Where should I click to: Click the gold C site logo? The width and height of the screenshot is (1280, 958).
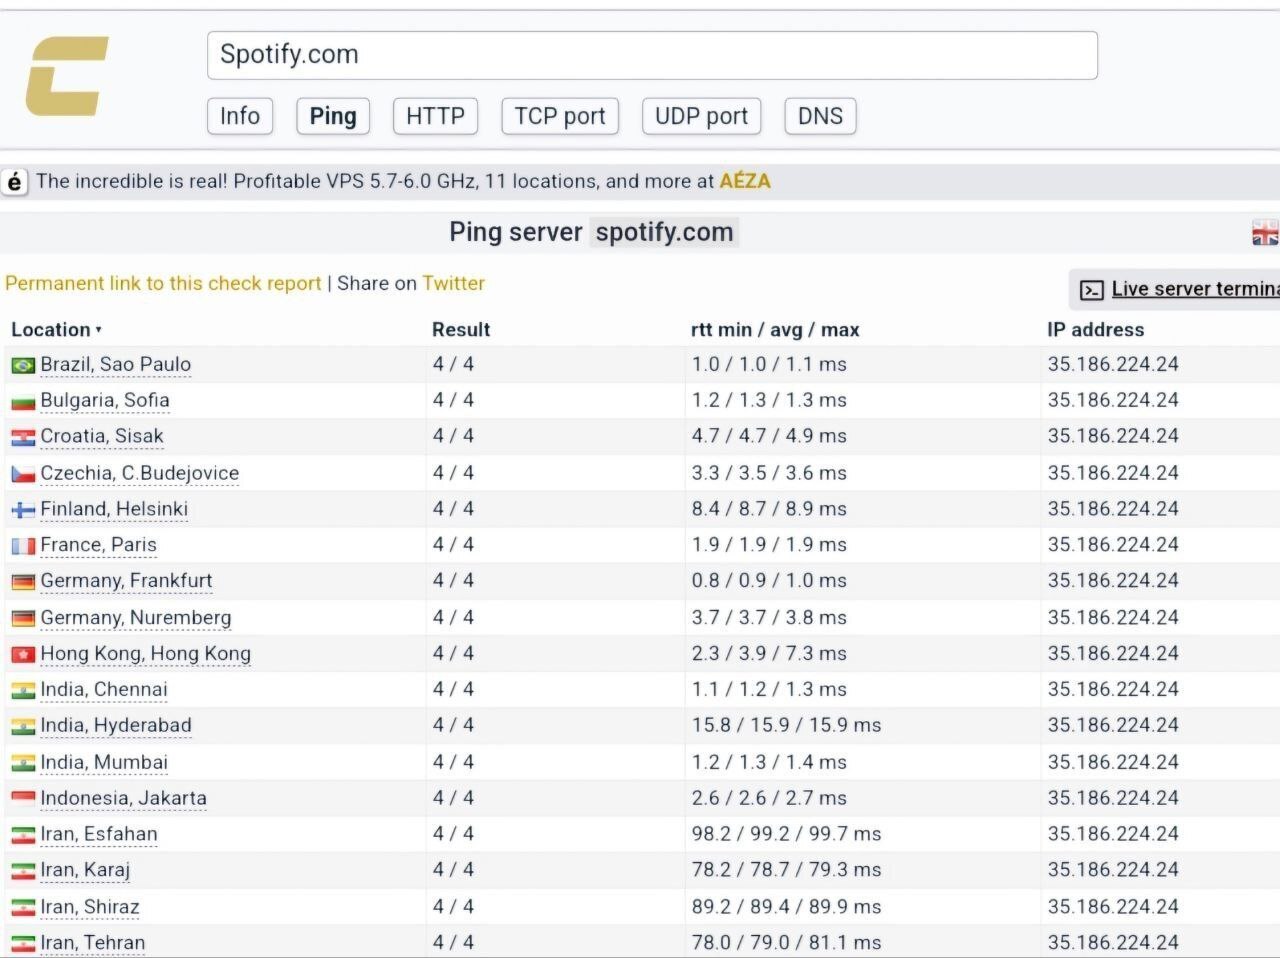[x=66, y=76]
